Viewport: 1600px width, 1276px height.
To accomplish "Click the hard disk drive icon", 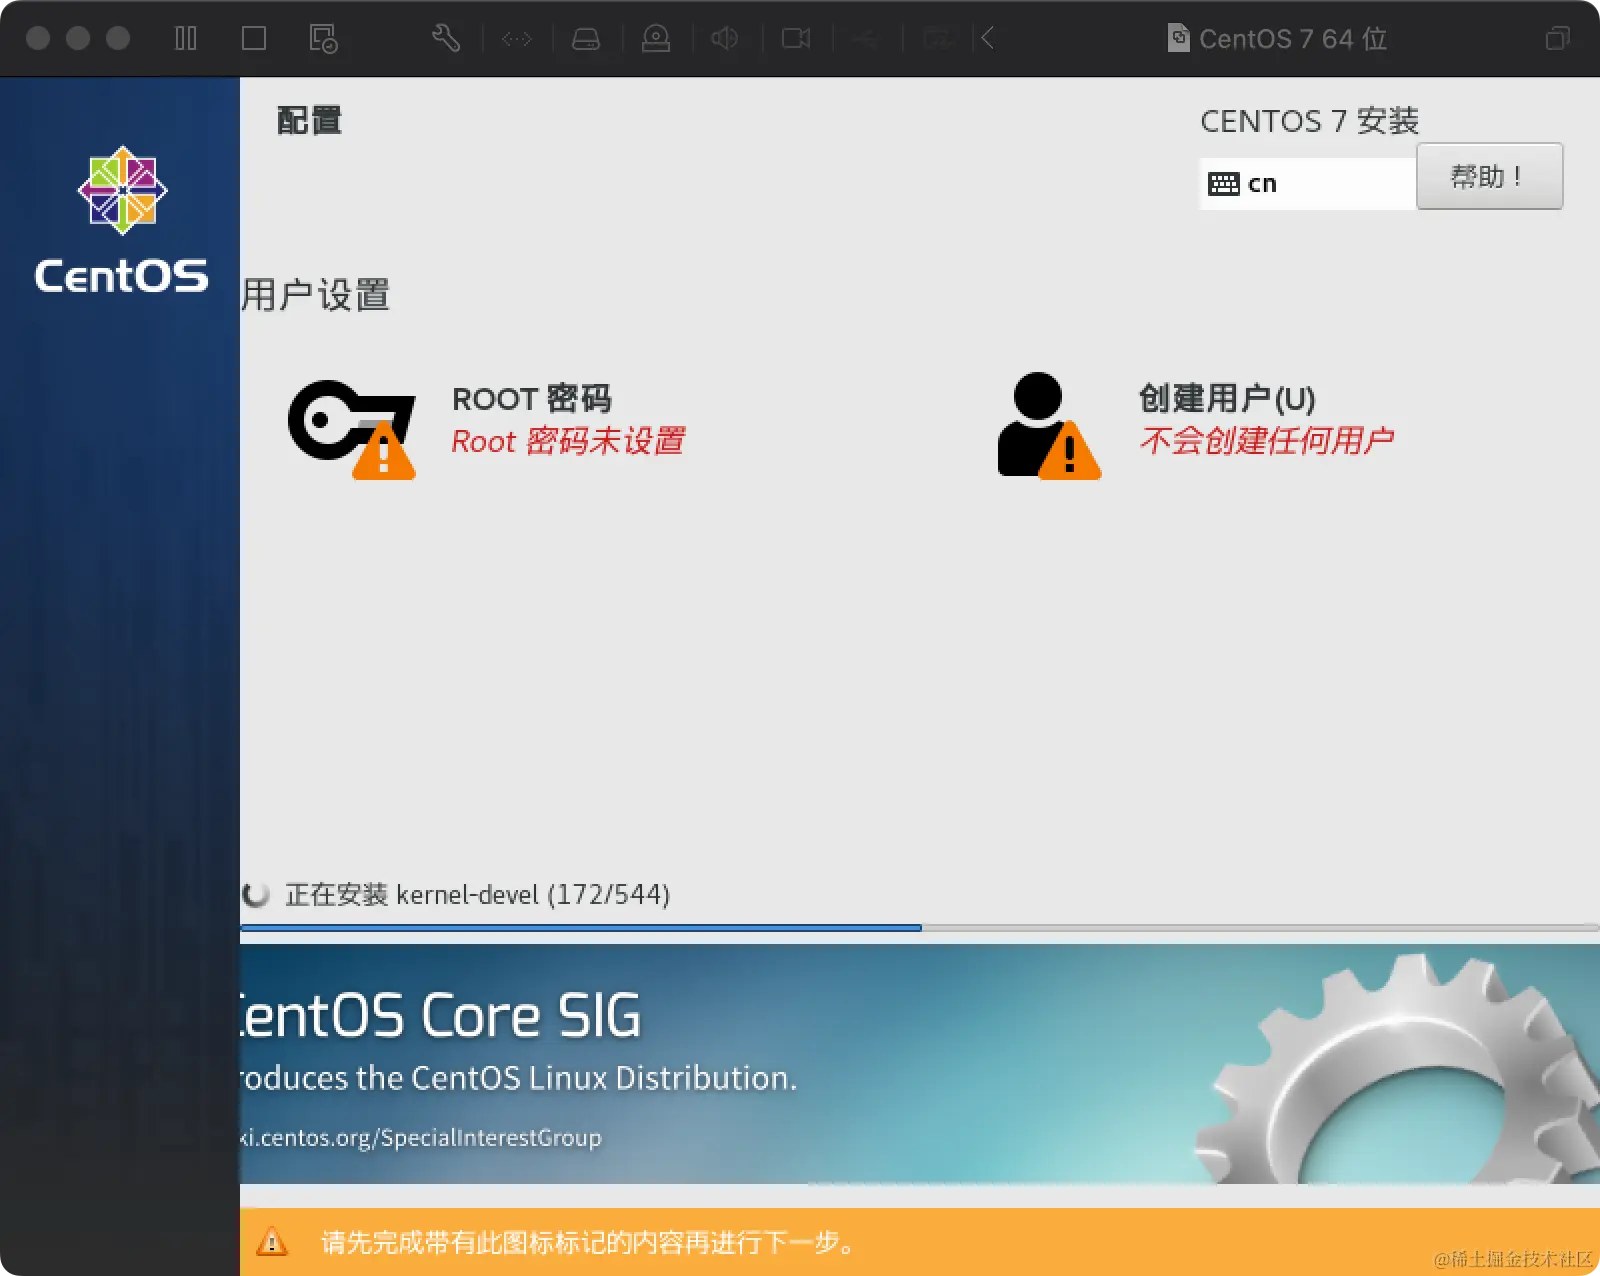I will pos(586,39).
